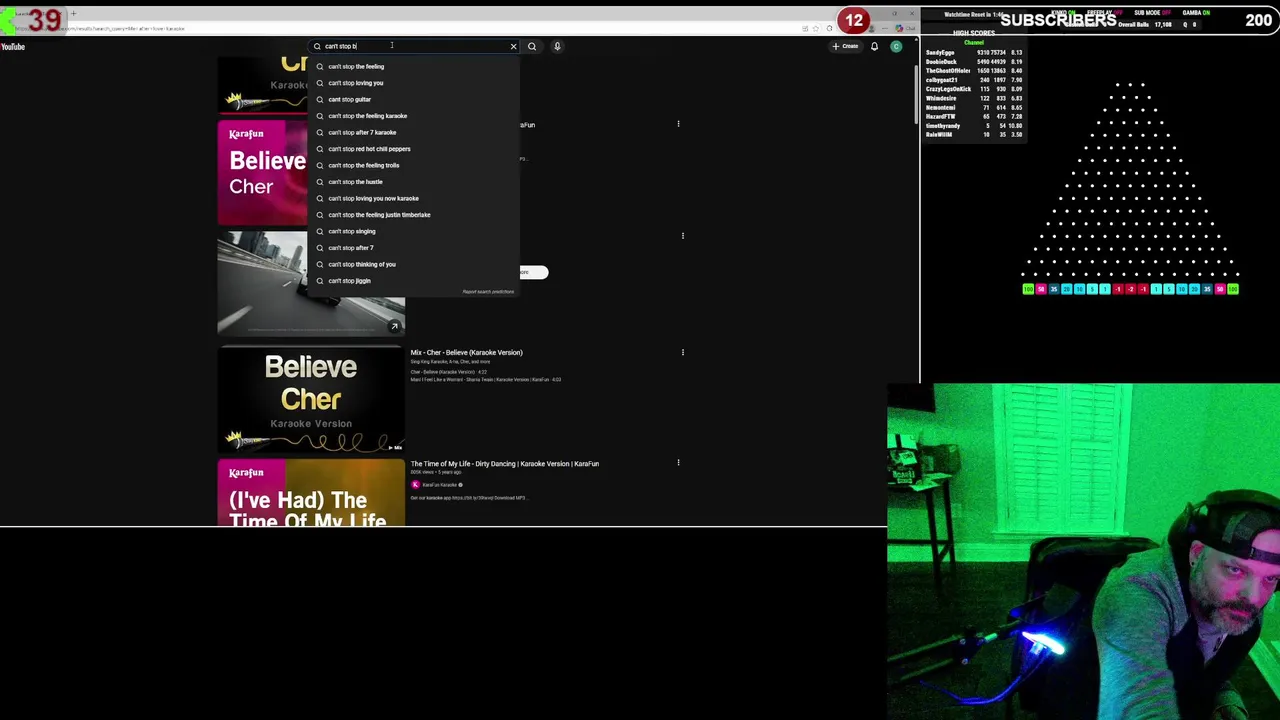Click the KaraFun Karaoke channel name
This screenshot has width=1280, height=720.
[x=439, y=485]
